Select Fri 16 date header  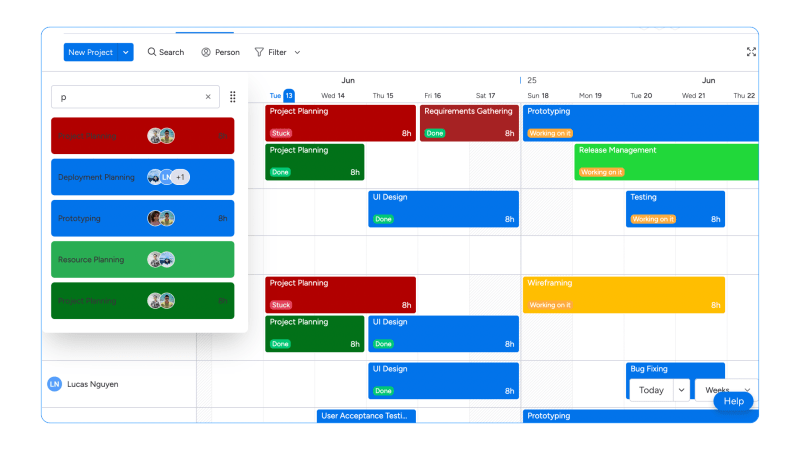click(x=433, y=95)
